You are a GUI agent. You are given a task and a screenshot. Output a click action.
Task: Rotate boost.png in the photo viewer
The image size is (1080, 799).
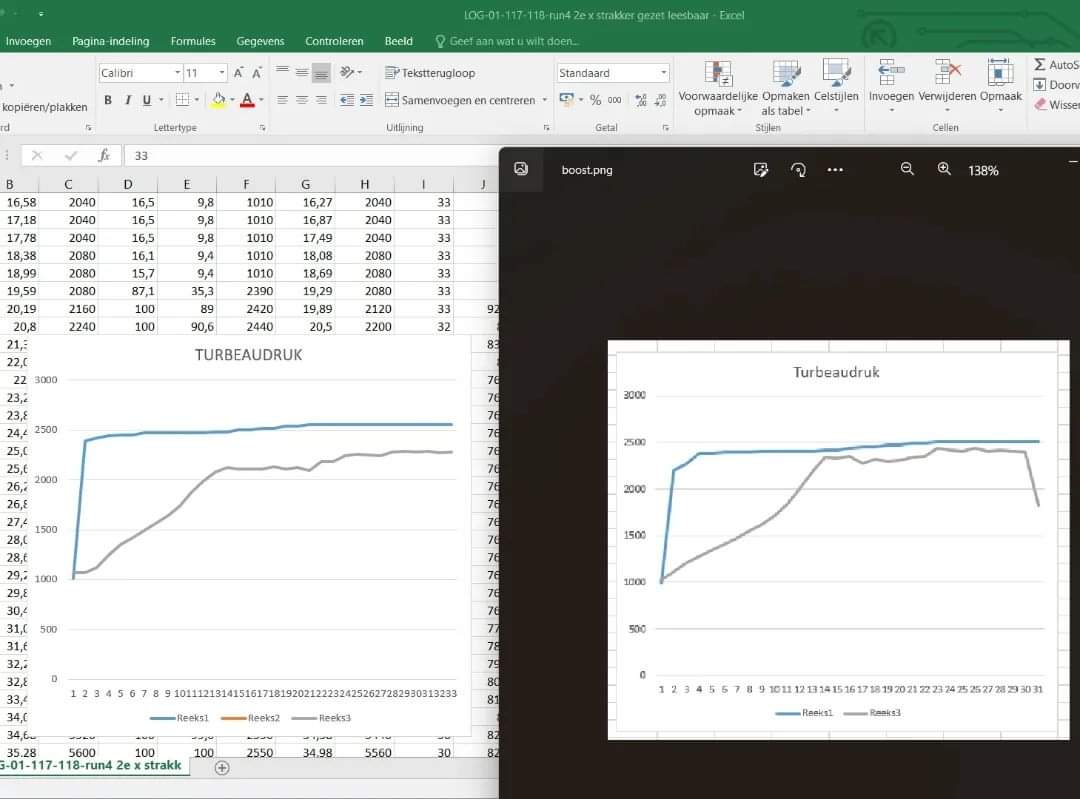[x=798, y=169]
